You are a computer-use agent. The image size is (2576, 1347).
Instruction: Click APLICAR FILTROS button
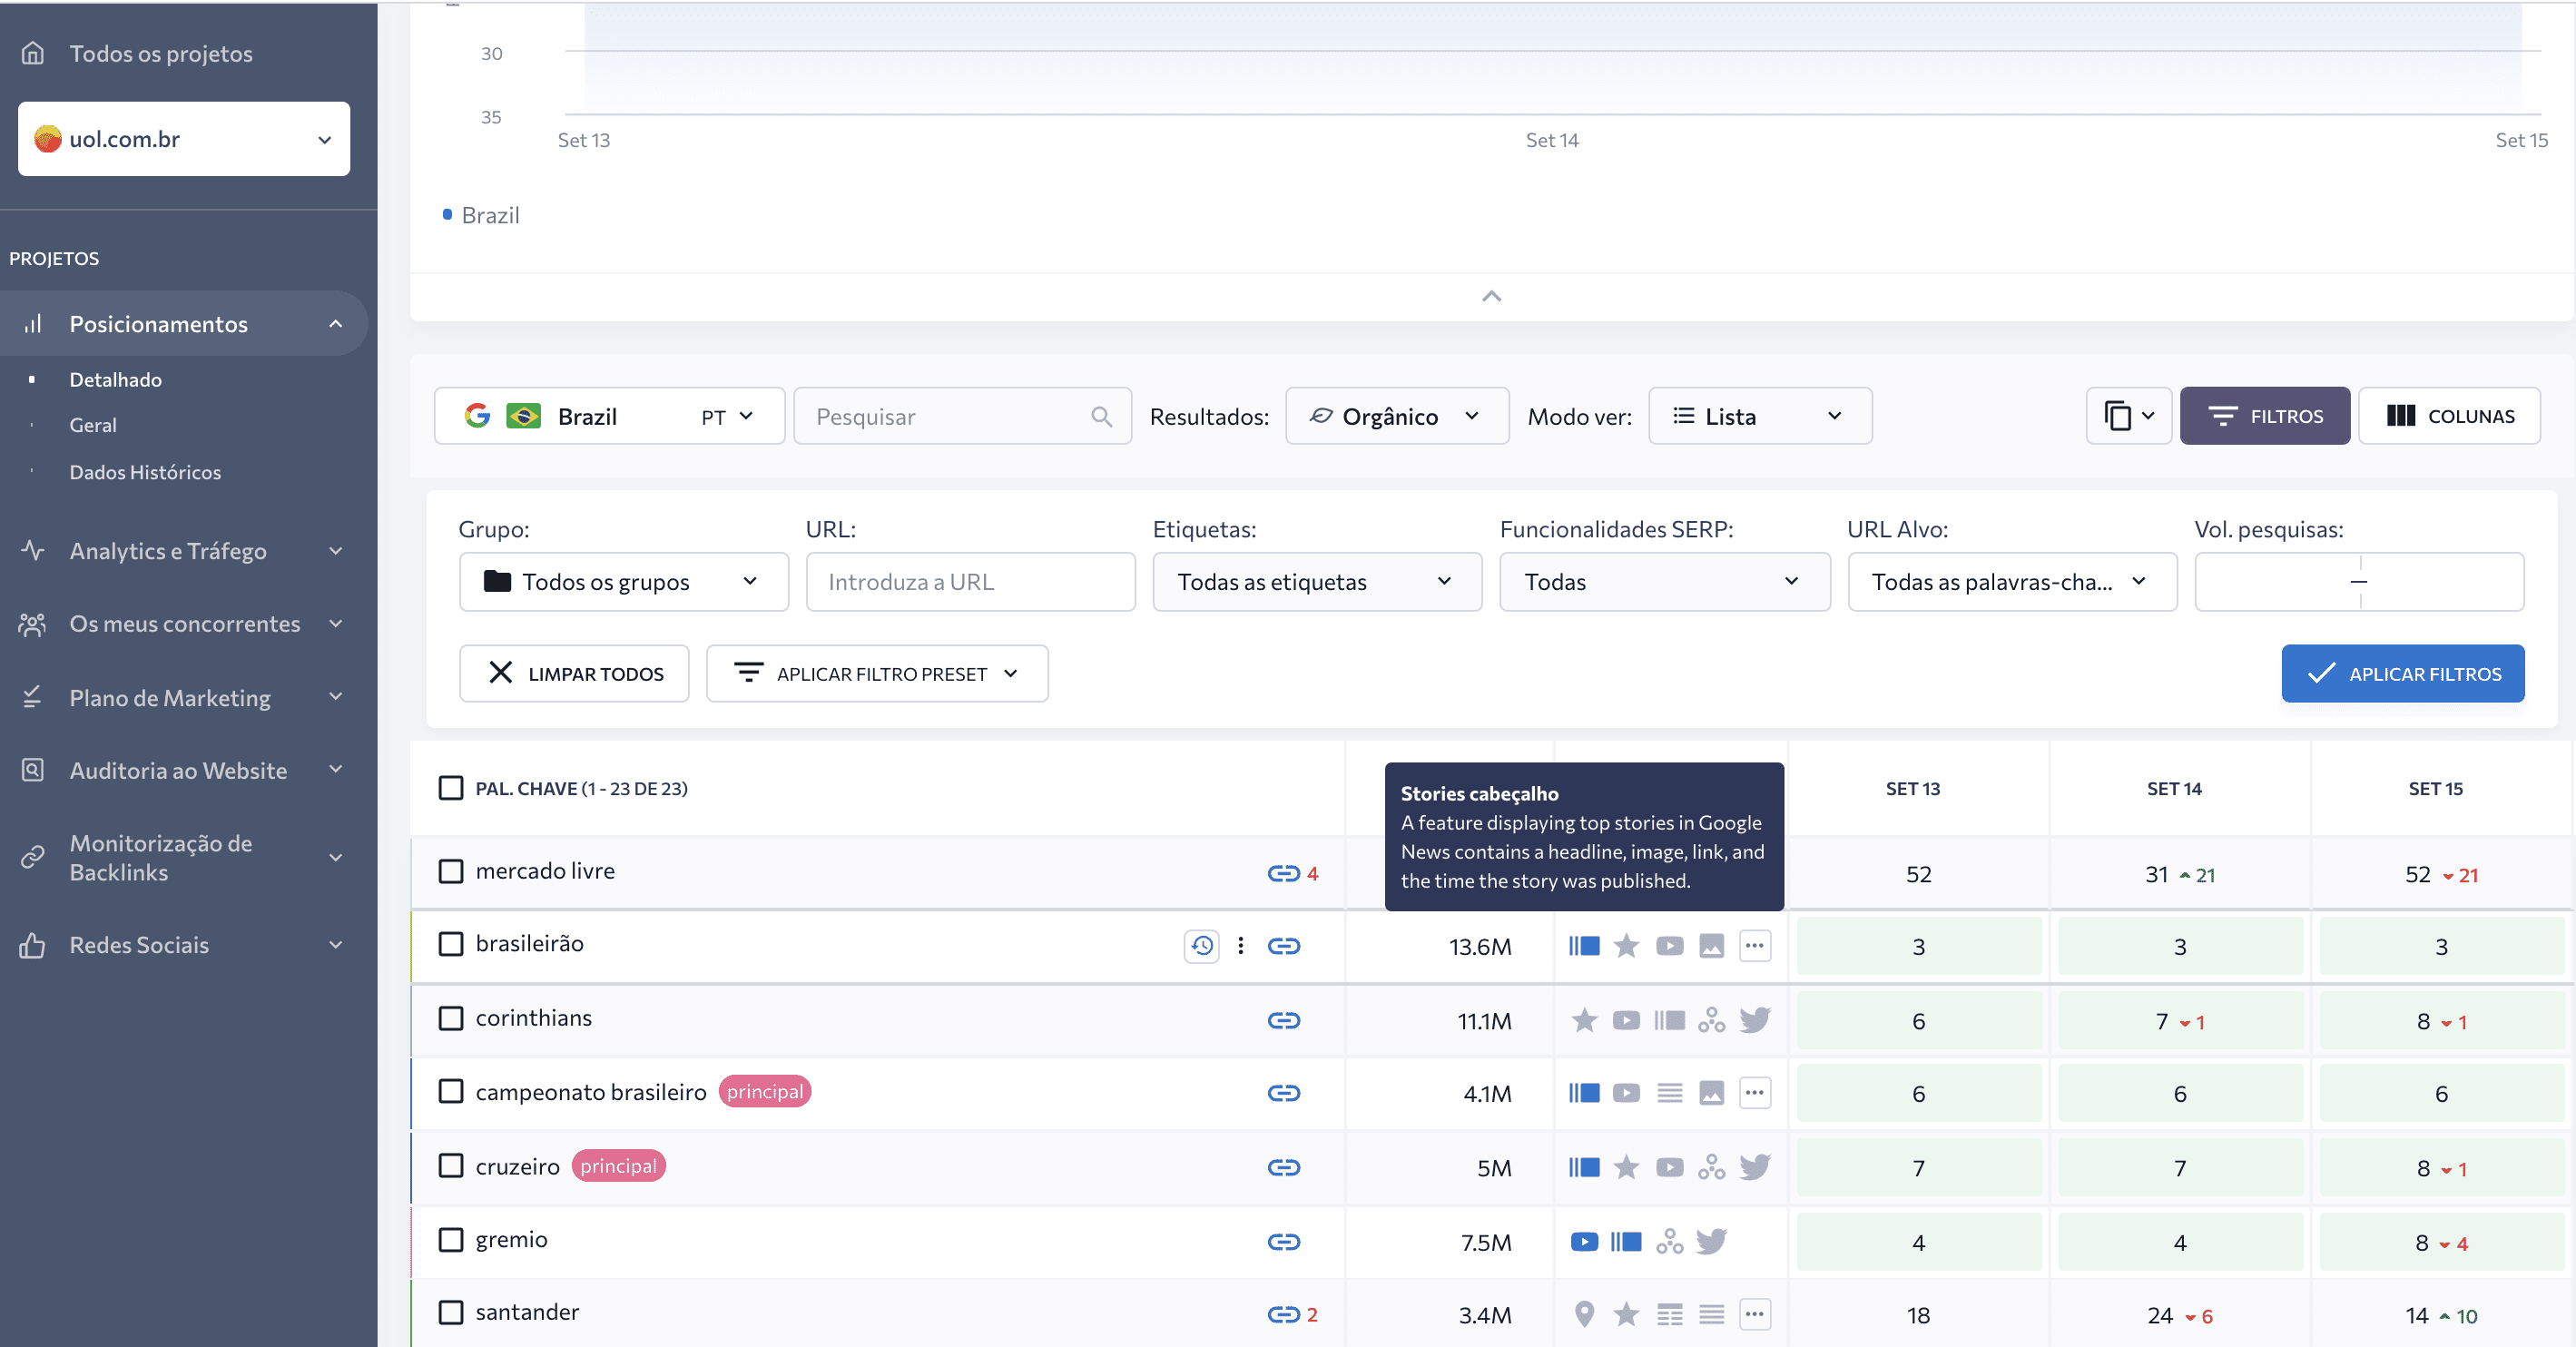(x=2402, y=674)
